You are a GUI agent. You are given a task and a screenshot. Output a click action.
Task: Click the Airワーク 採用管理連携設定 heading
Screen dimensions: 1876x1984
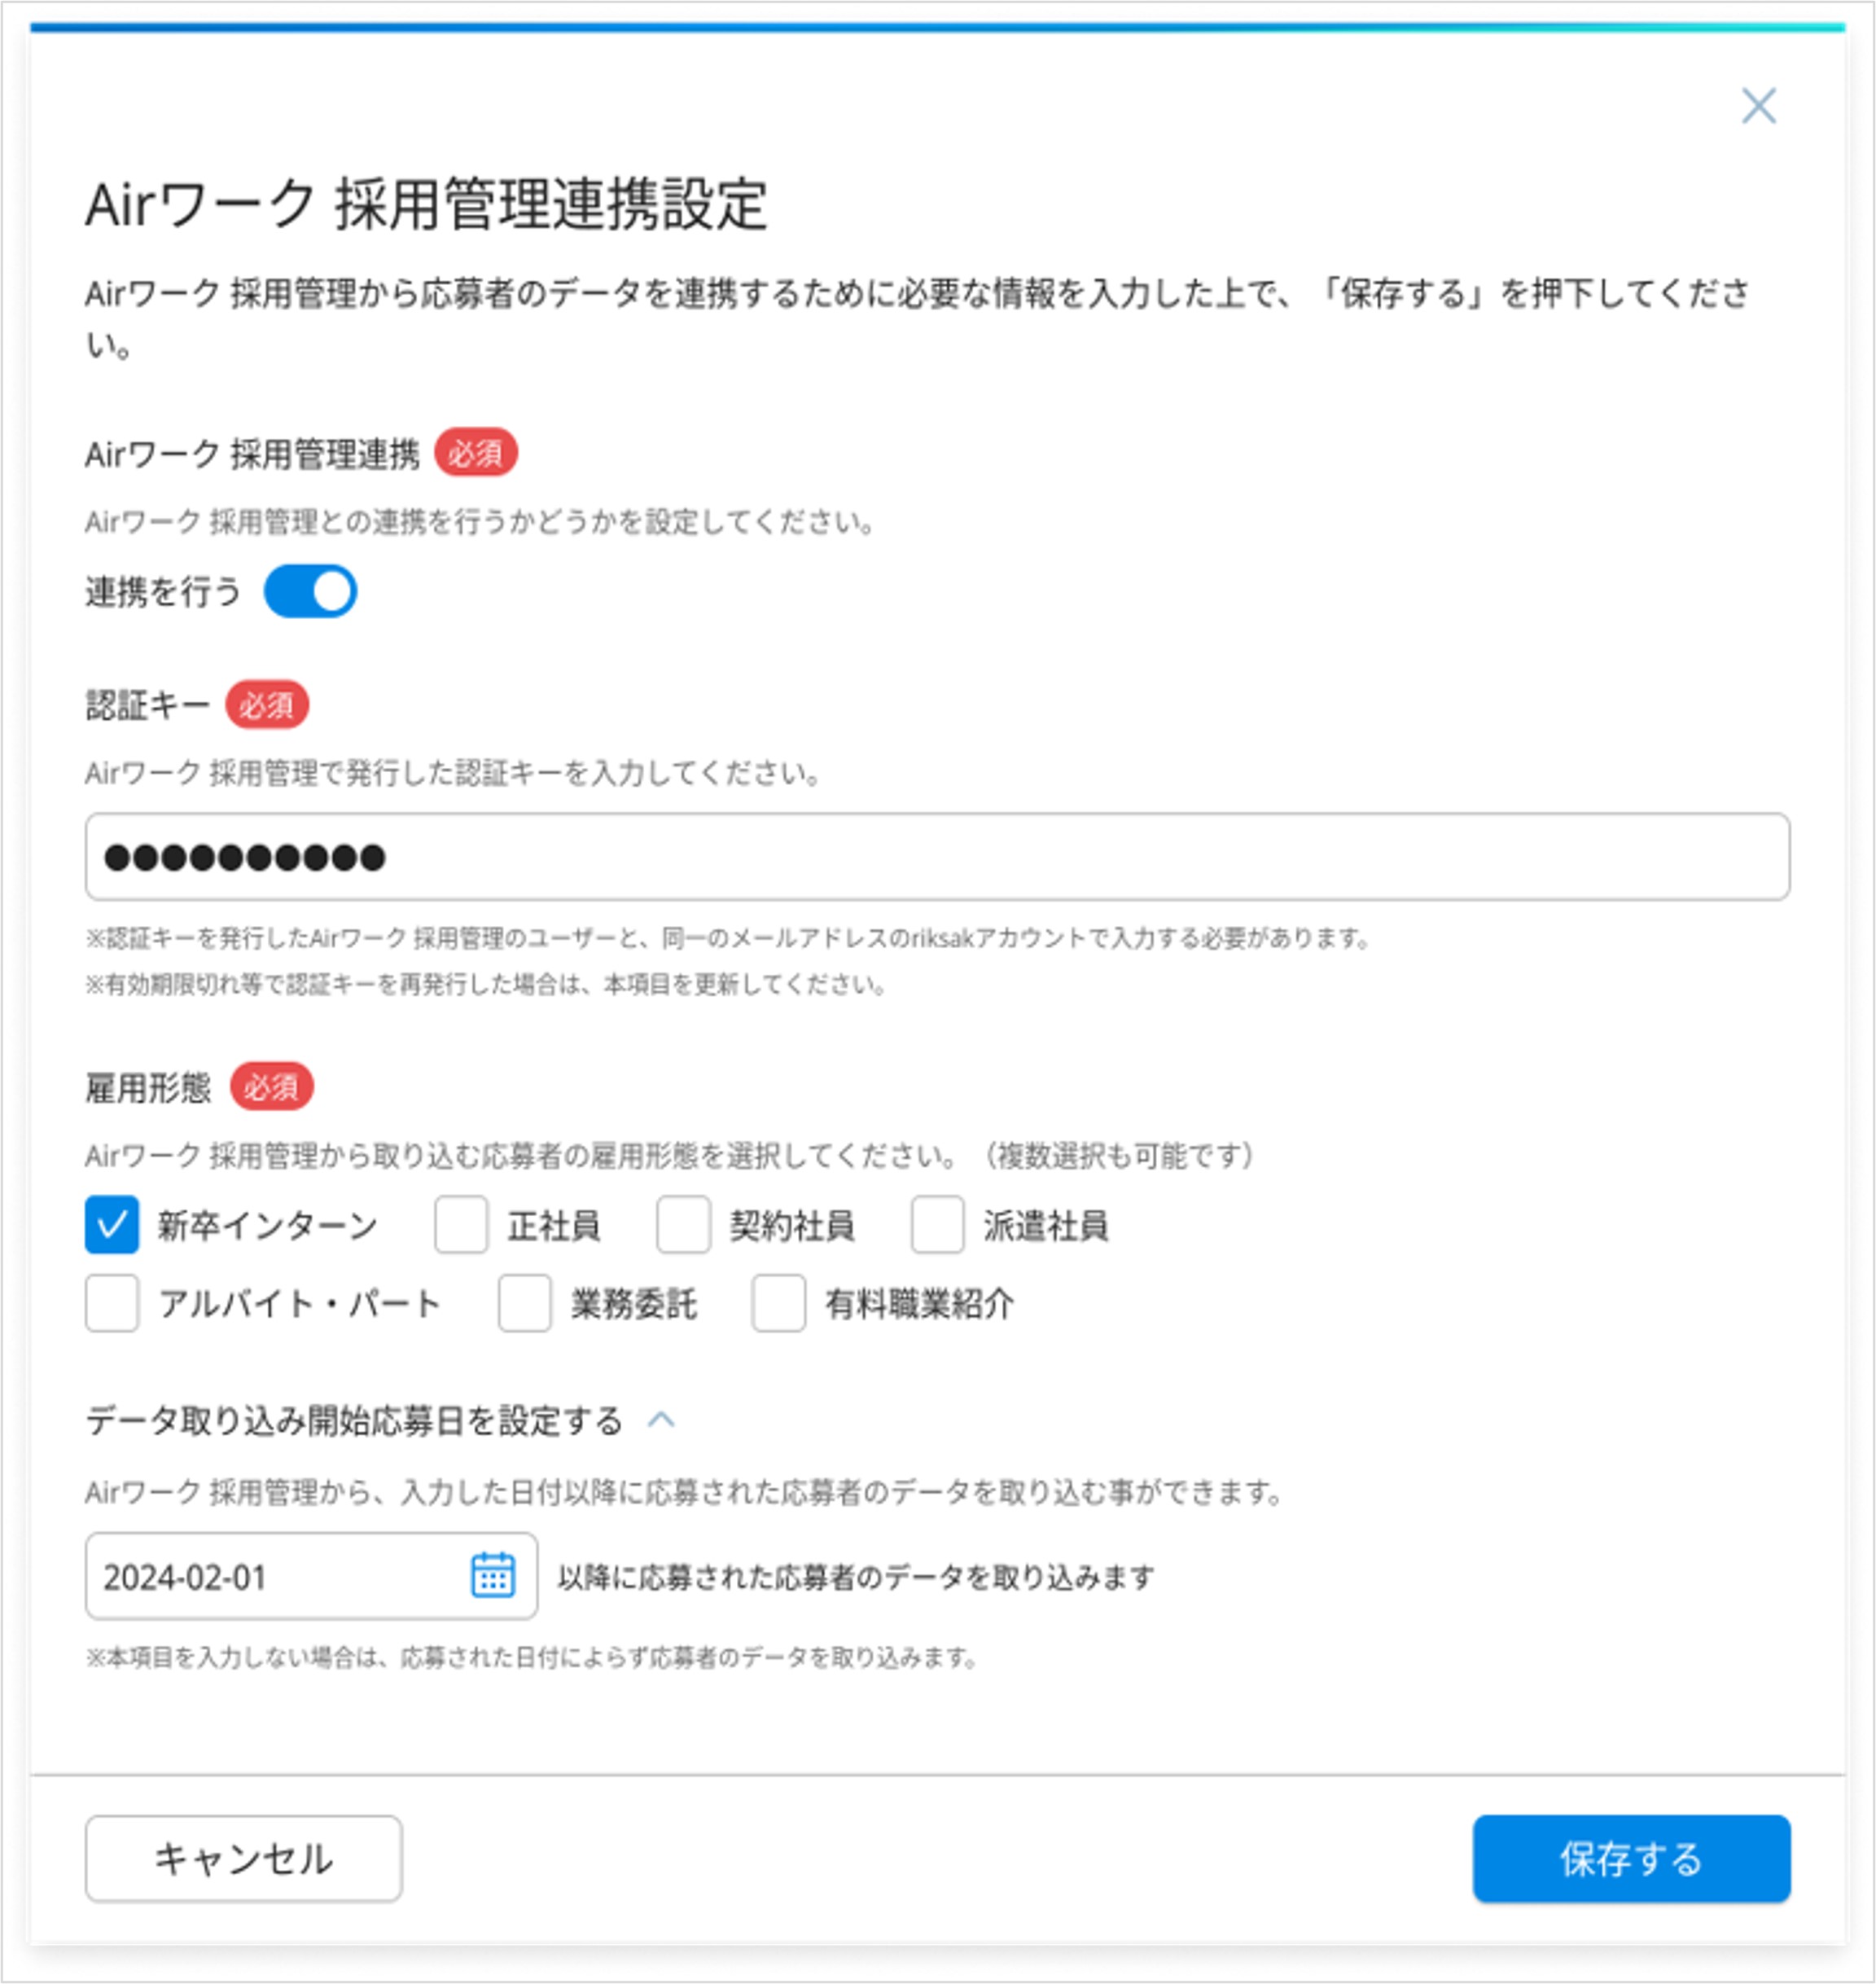point(427,204)
